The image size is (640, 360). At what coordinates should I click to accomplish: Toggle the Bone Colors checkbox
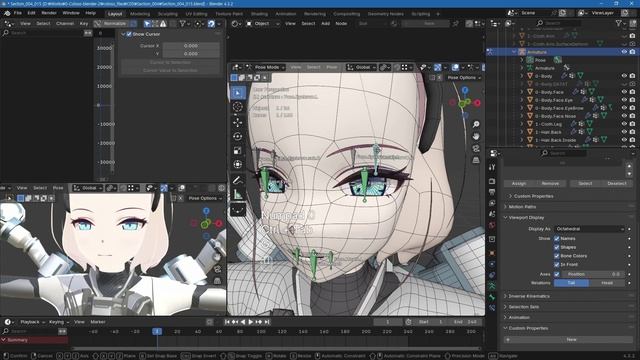pos(557,256)
